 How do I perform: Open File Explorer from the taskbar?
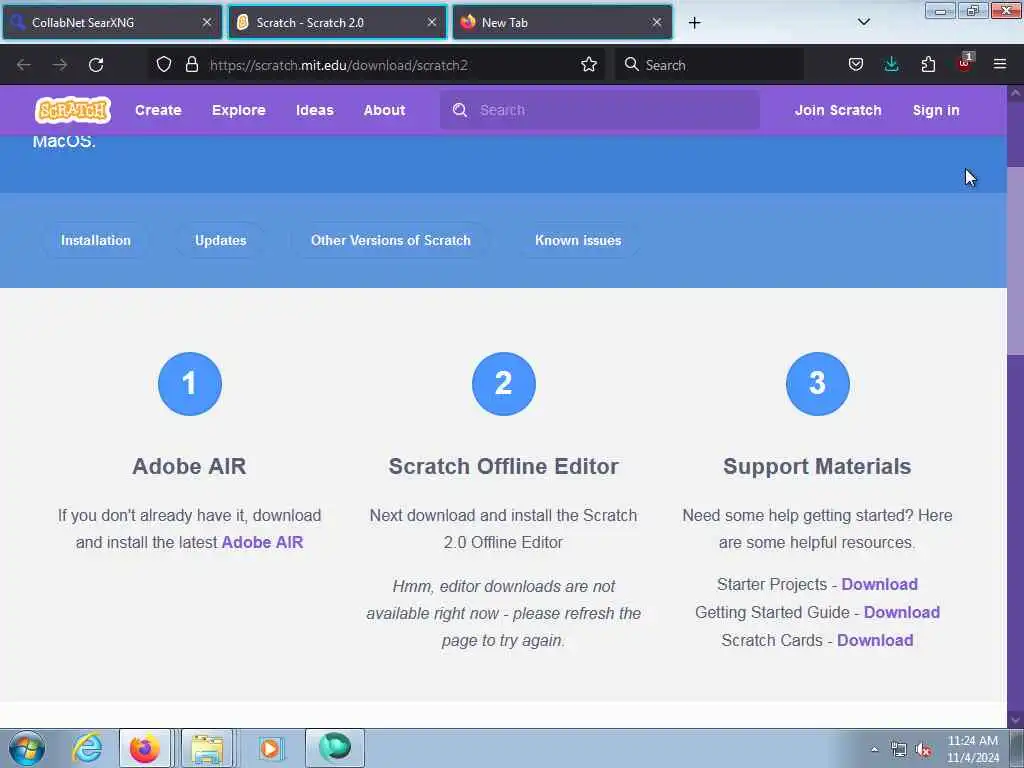tap(207, 748)
